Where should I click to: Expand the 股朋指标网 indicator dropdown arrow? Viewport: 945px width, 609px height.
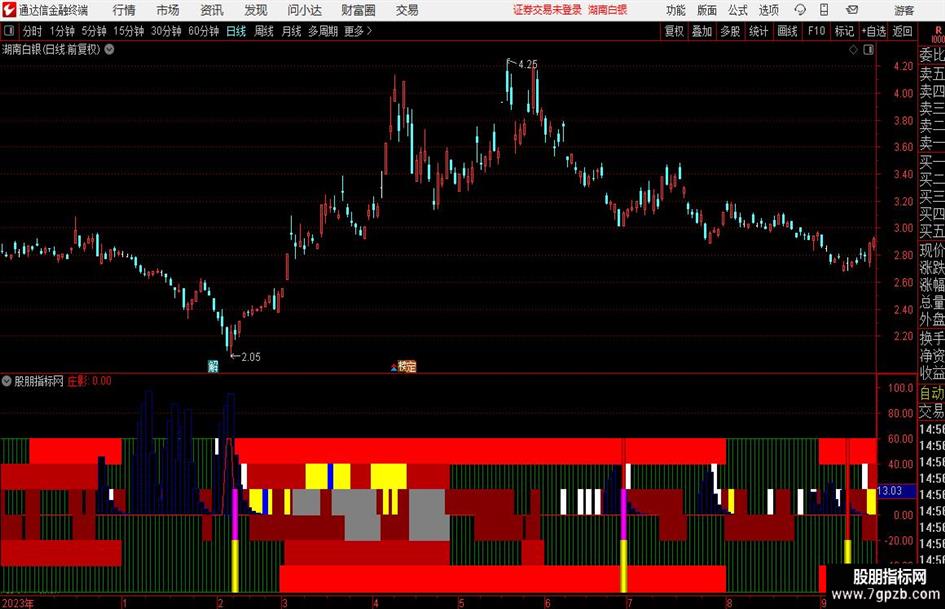pyautogui.click(x=7, y=381)
